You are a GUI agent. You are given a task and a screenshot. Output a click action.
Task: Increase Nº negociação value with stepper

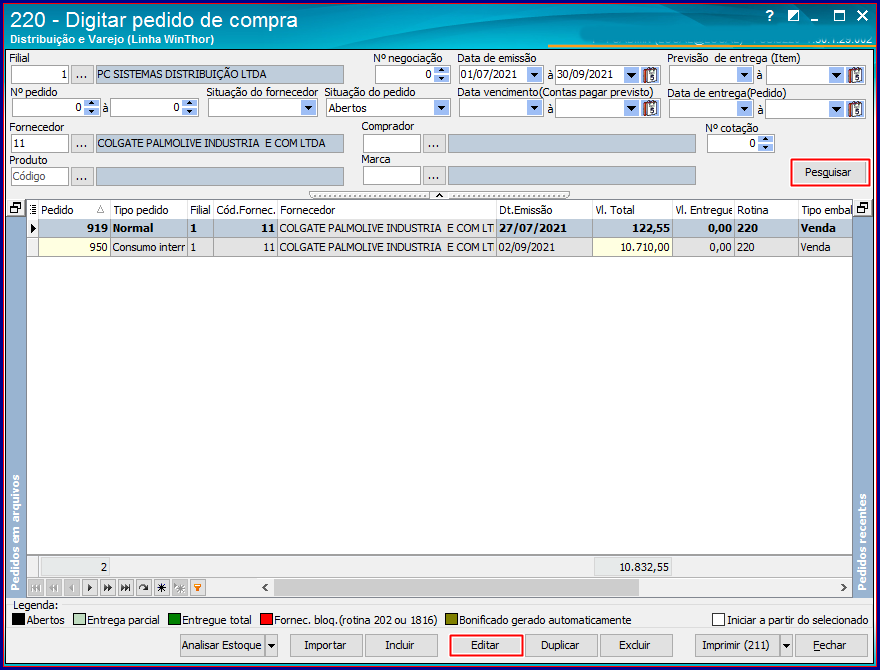[x=442, y=71]
